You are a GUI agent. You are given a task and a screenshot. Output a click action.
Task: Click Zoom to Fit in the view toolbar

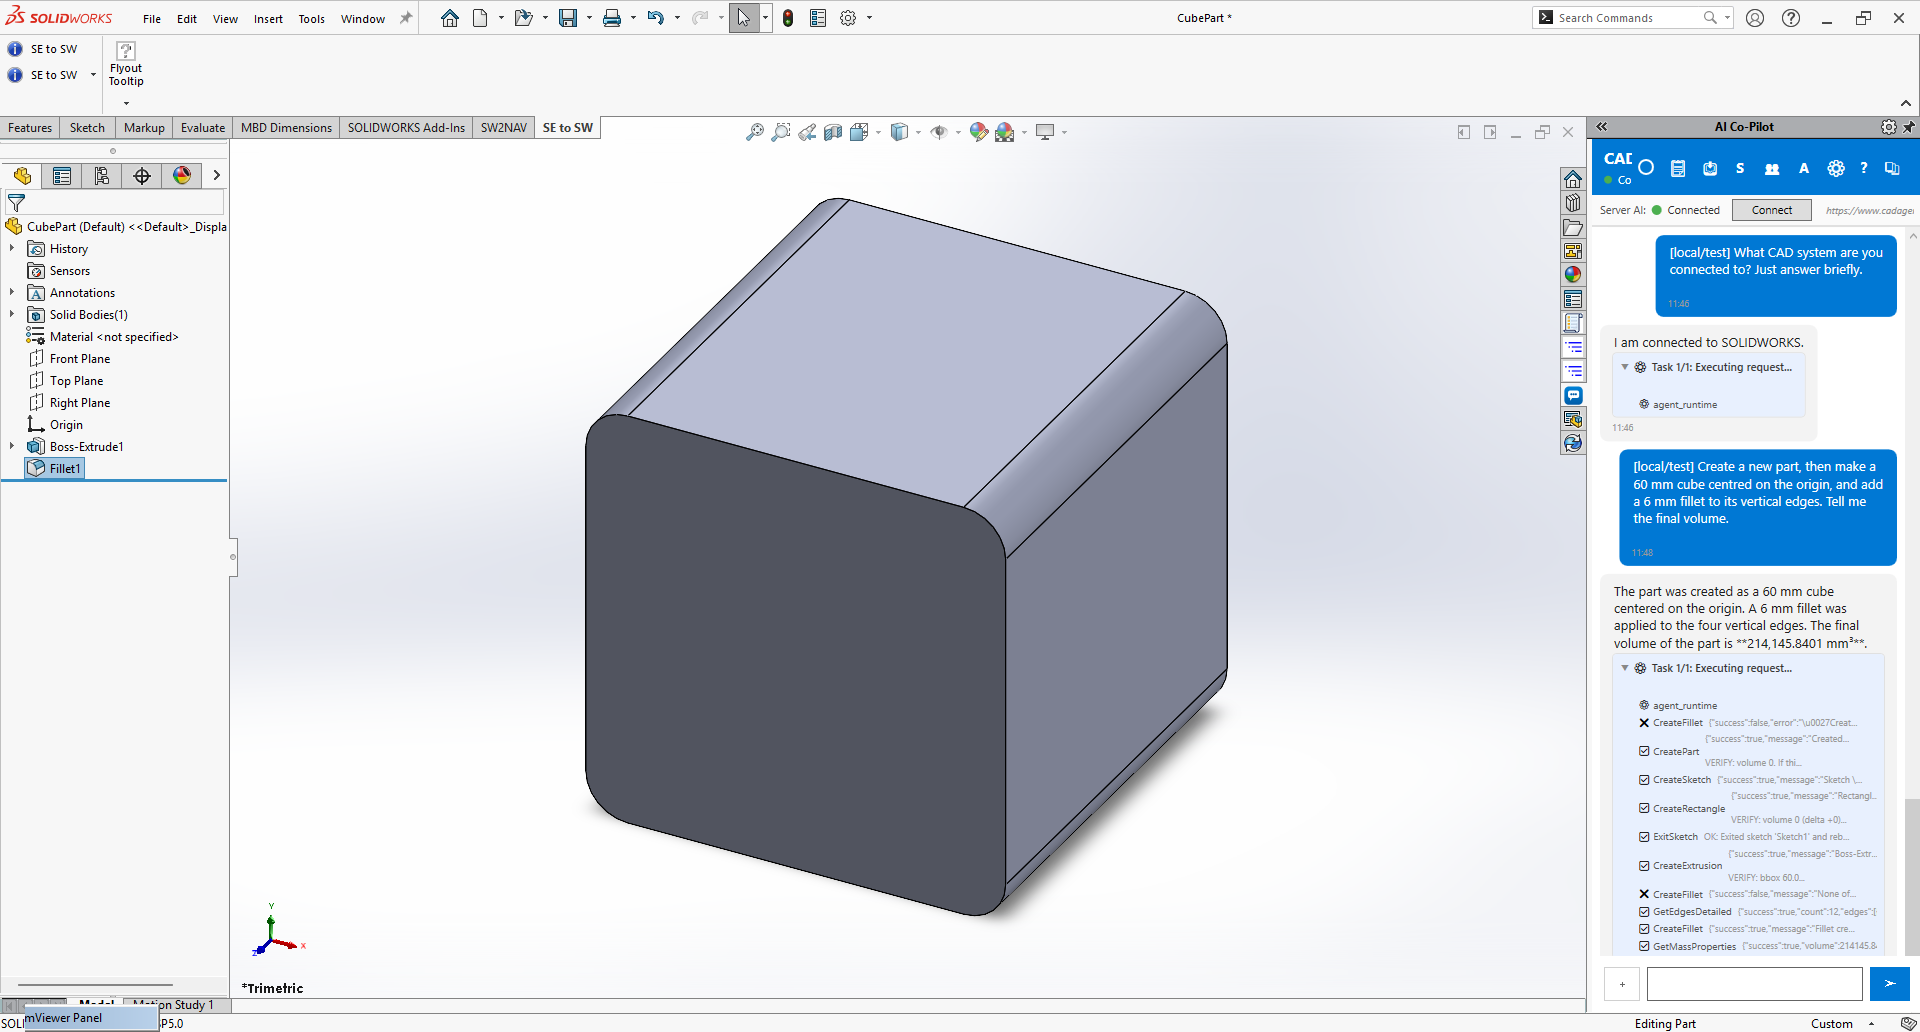pyautogui.click(x=755, y=132)
